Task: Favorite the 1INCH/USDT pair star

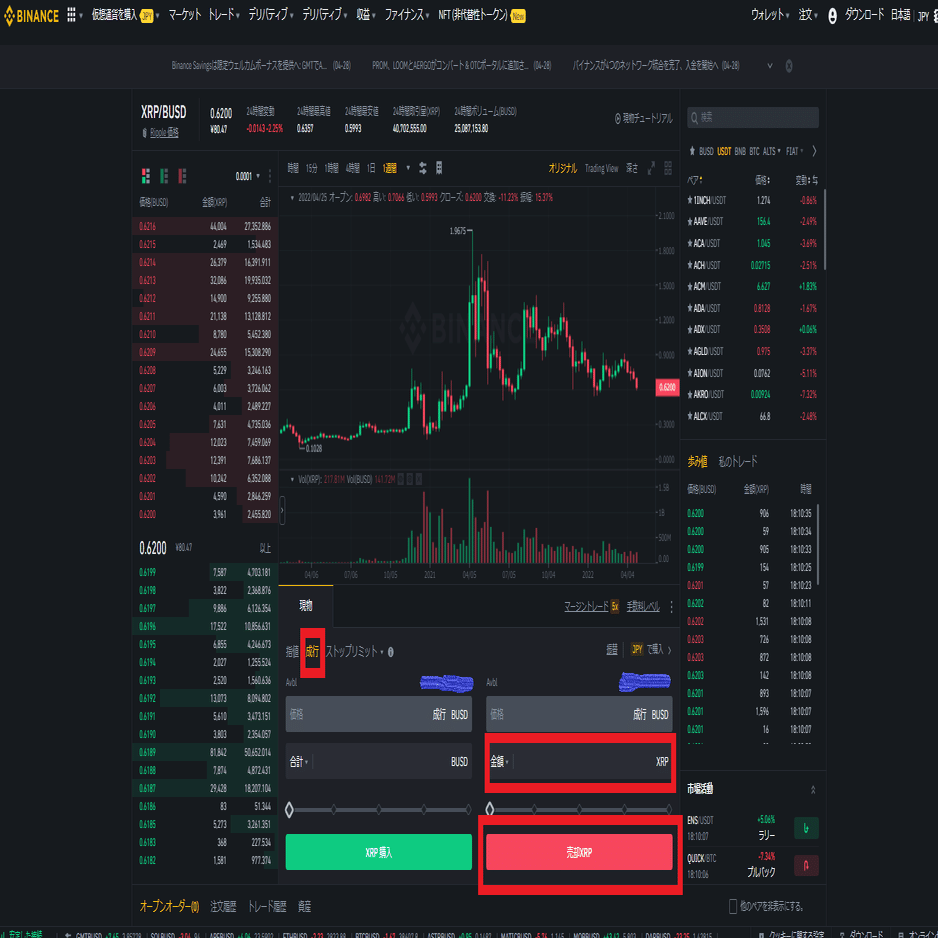Action: (x=690, y=200)
